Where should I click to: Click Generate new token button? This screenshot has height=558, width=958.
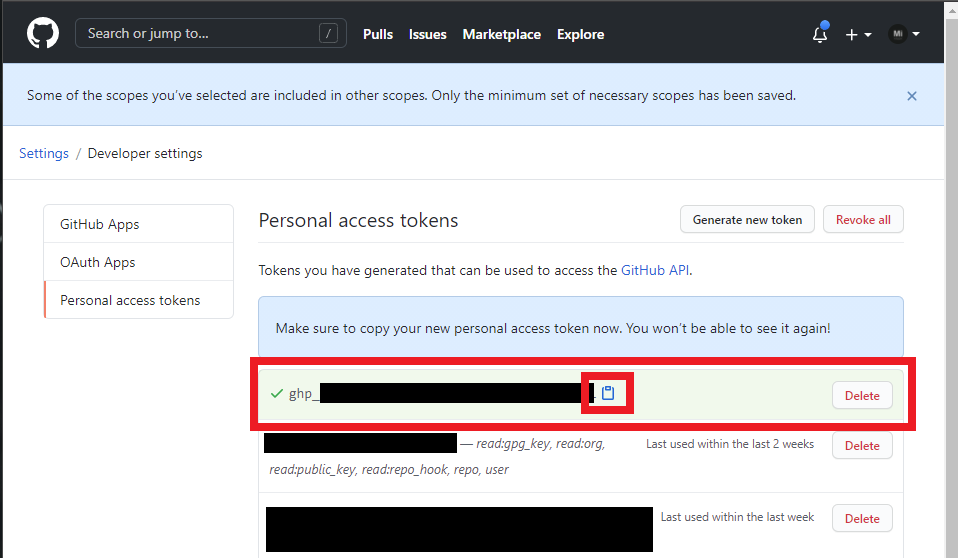pos(747,220)
